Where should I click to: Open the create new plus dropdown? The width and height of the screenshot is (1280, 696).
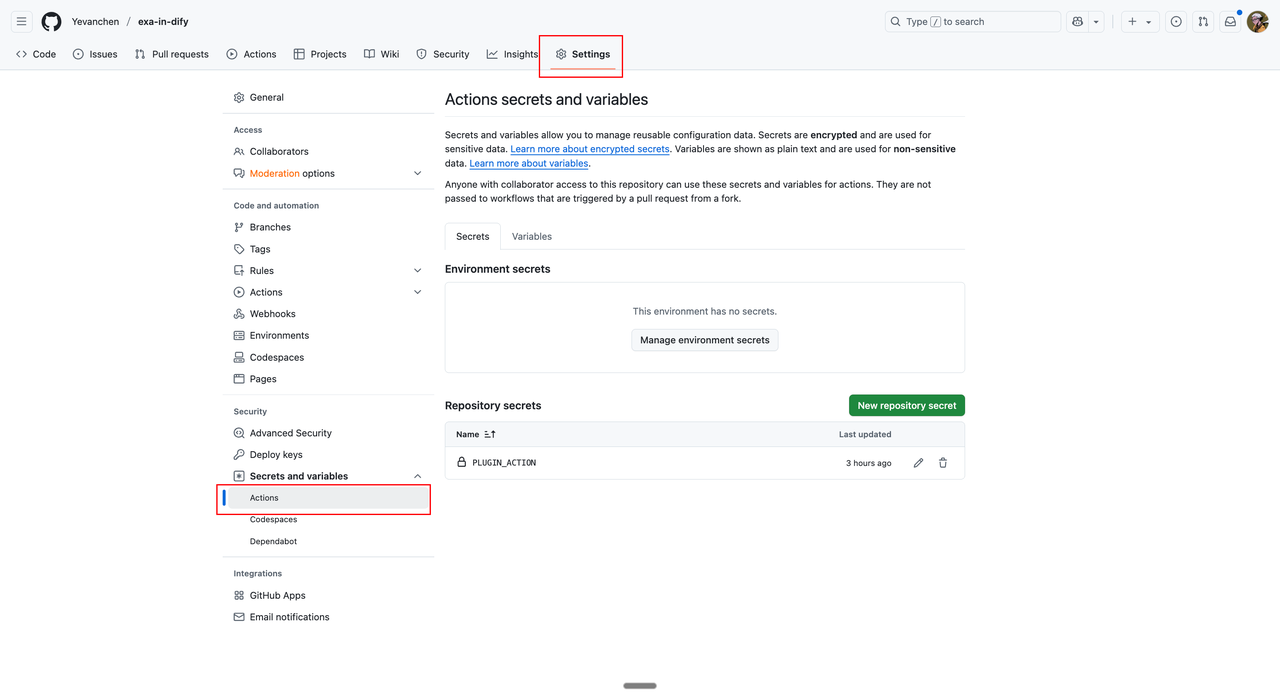pos(1139,21)
